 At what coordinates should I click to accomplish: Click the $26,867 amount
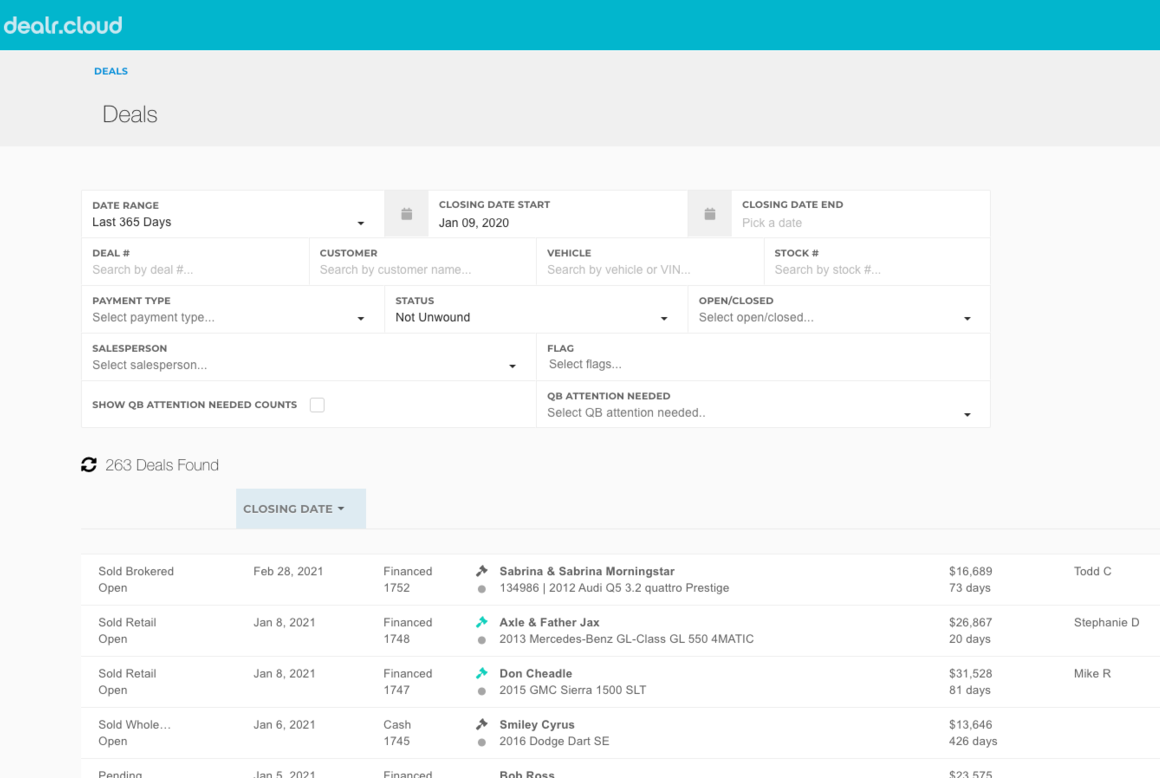pos(971,622)
